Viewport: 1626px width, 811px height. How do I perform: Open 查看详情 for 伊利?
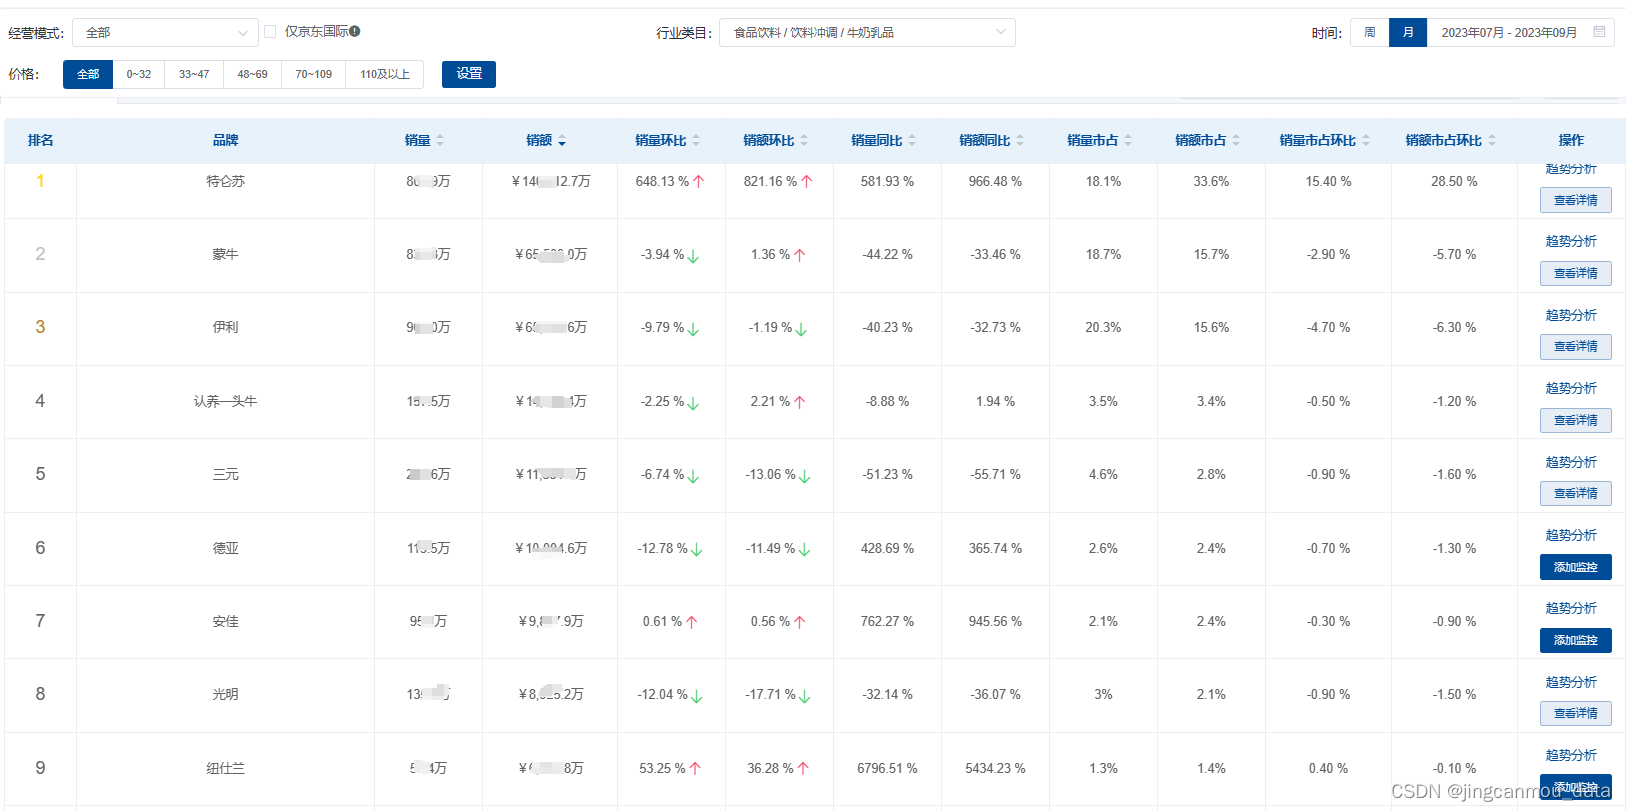click(1576, 346)
